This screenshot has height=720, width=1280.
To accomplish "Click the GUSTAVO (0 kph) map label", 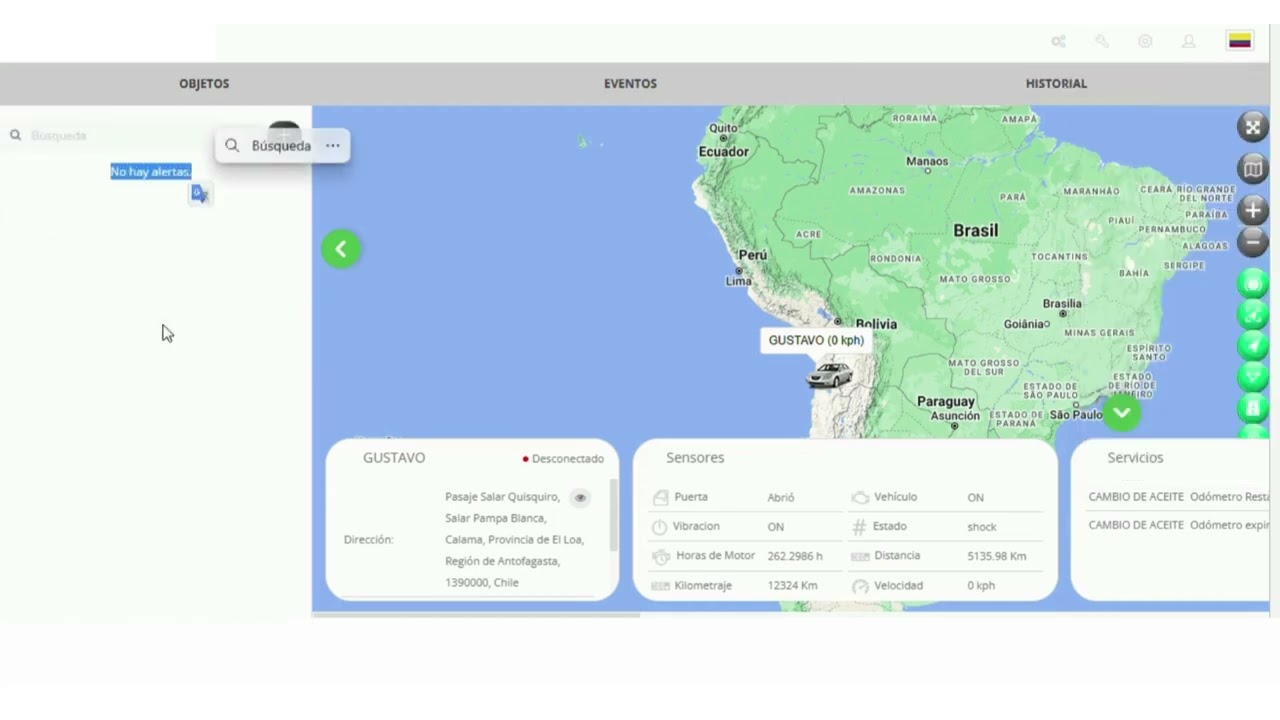I will 816,340.
